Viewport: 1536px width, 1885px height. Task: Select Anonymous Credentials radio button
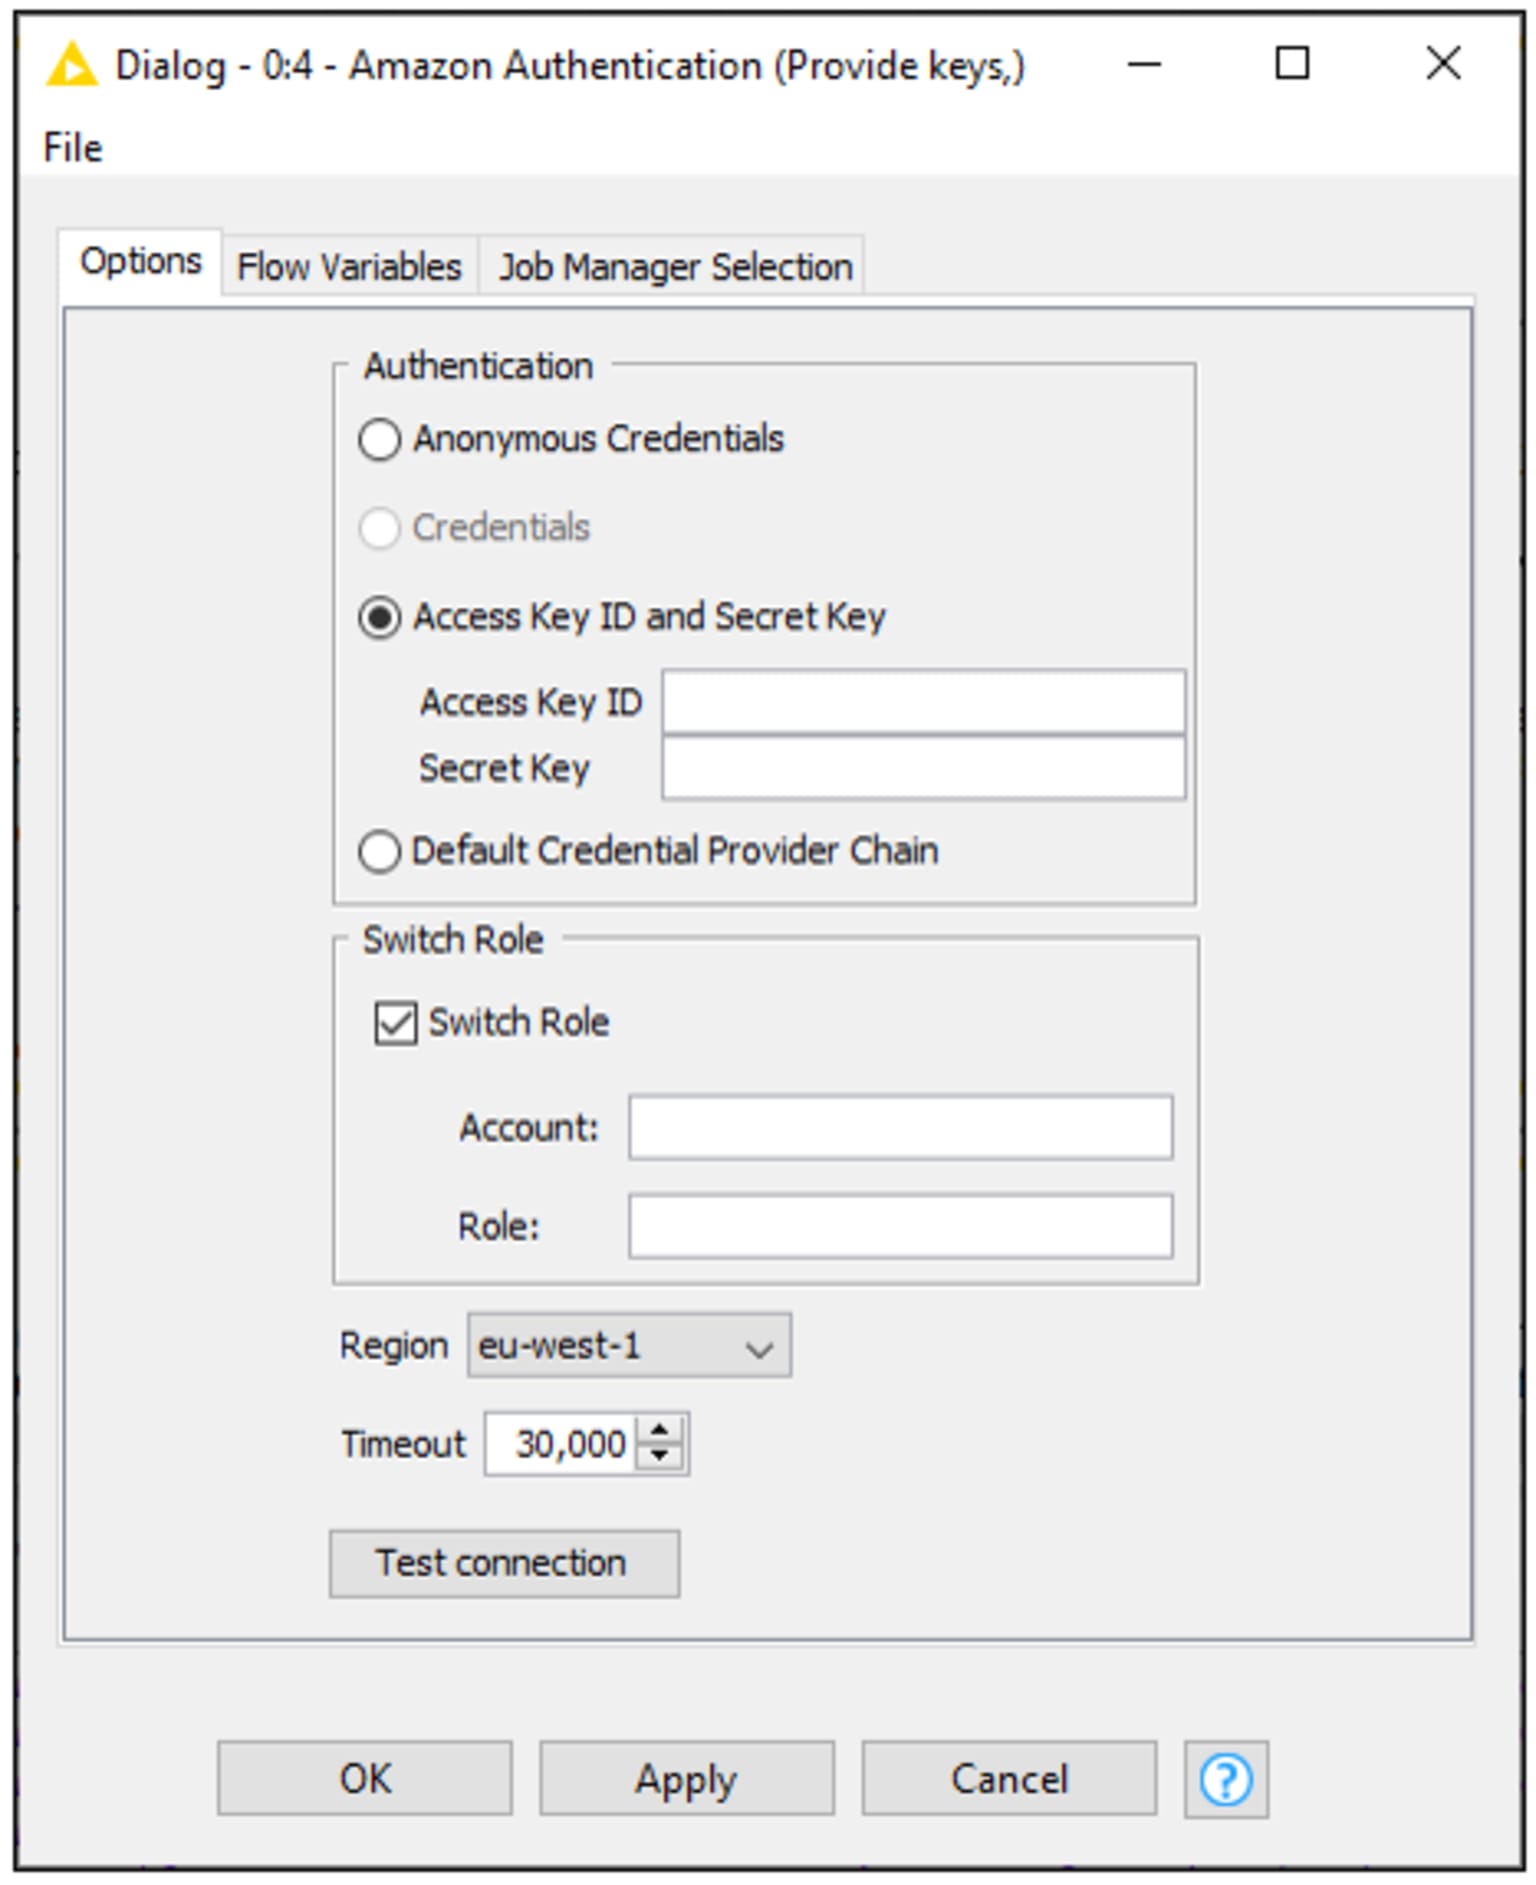(380, 440)
